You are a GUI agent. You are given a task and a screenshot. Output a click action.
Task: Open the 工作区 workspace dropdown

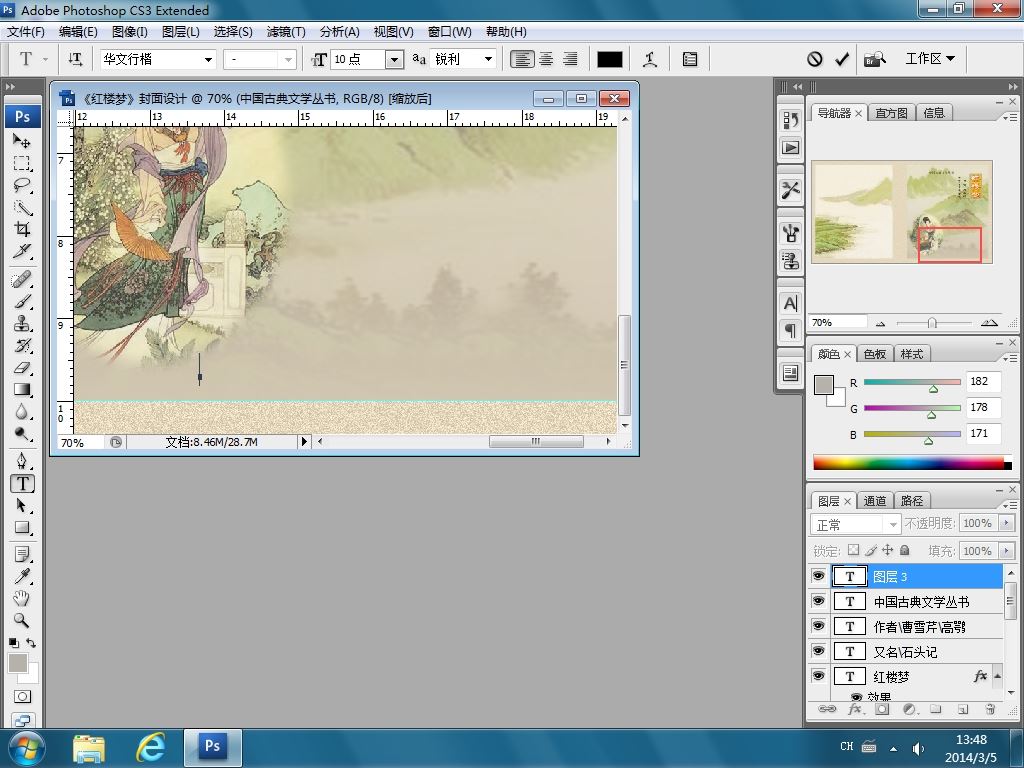(x=930, y=59)
